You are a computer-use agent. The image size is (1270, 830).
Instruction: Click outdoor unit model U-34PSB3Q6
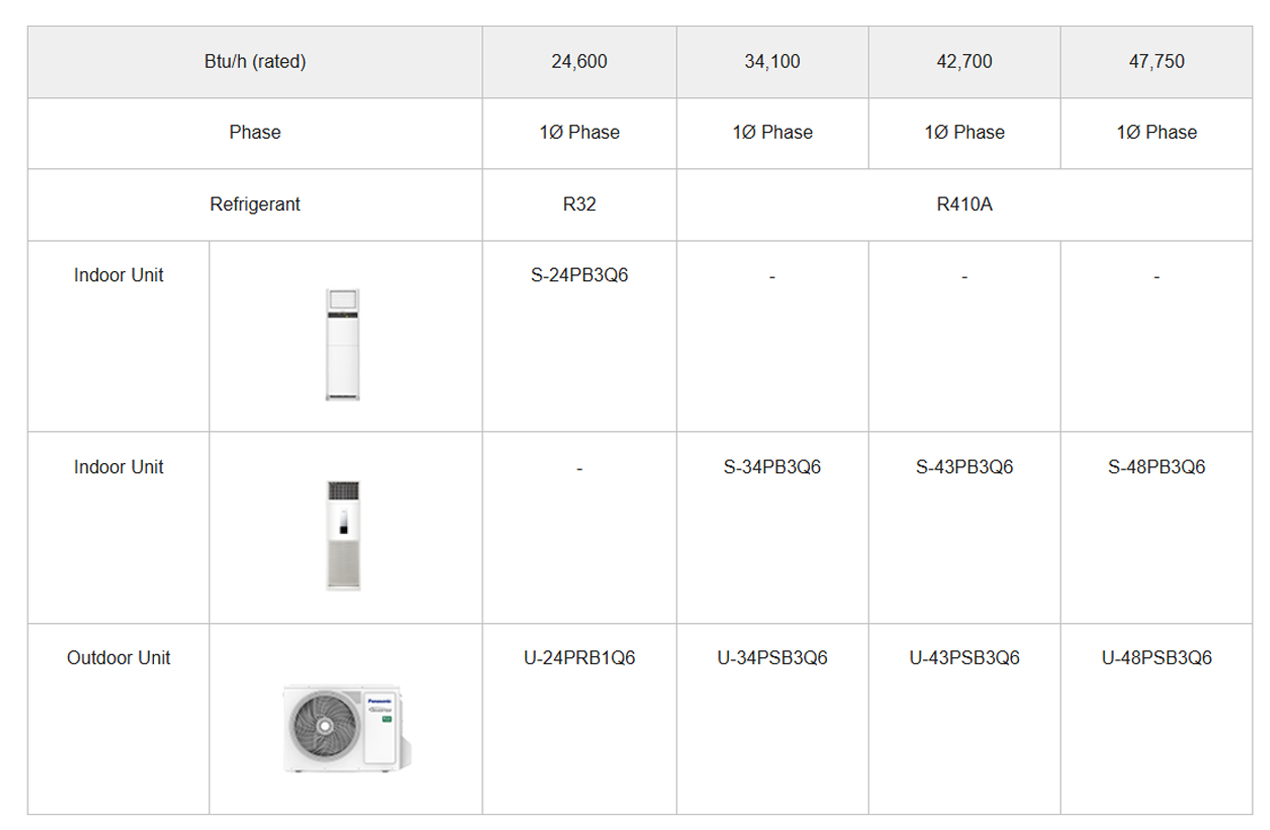tap(772, 658)
